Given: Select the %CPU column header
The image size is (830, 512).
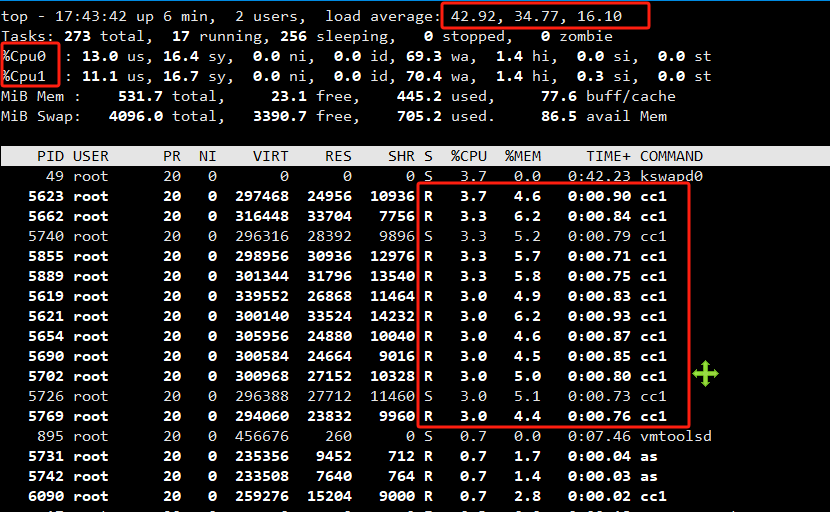Looking at the screenshot, I should (468, 156).
